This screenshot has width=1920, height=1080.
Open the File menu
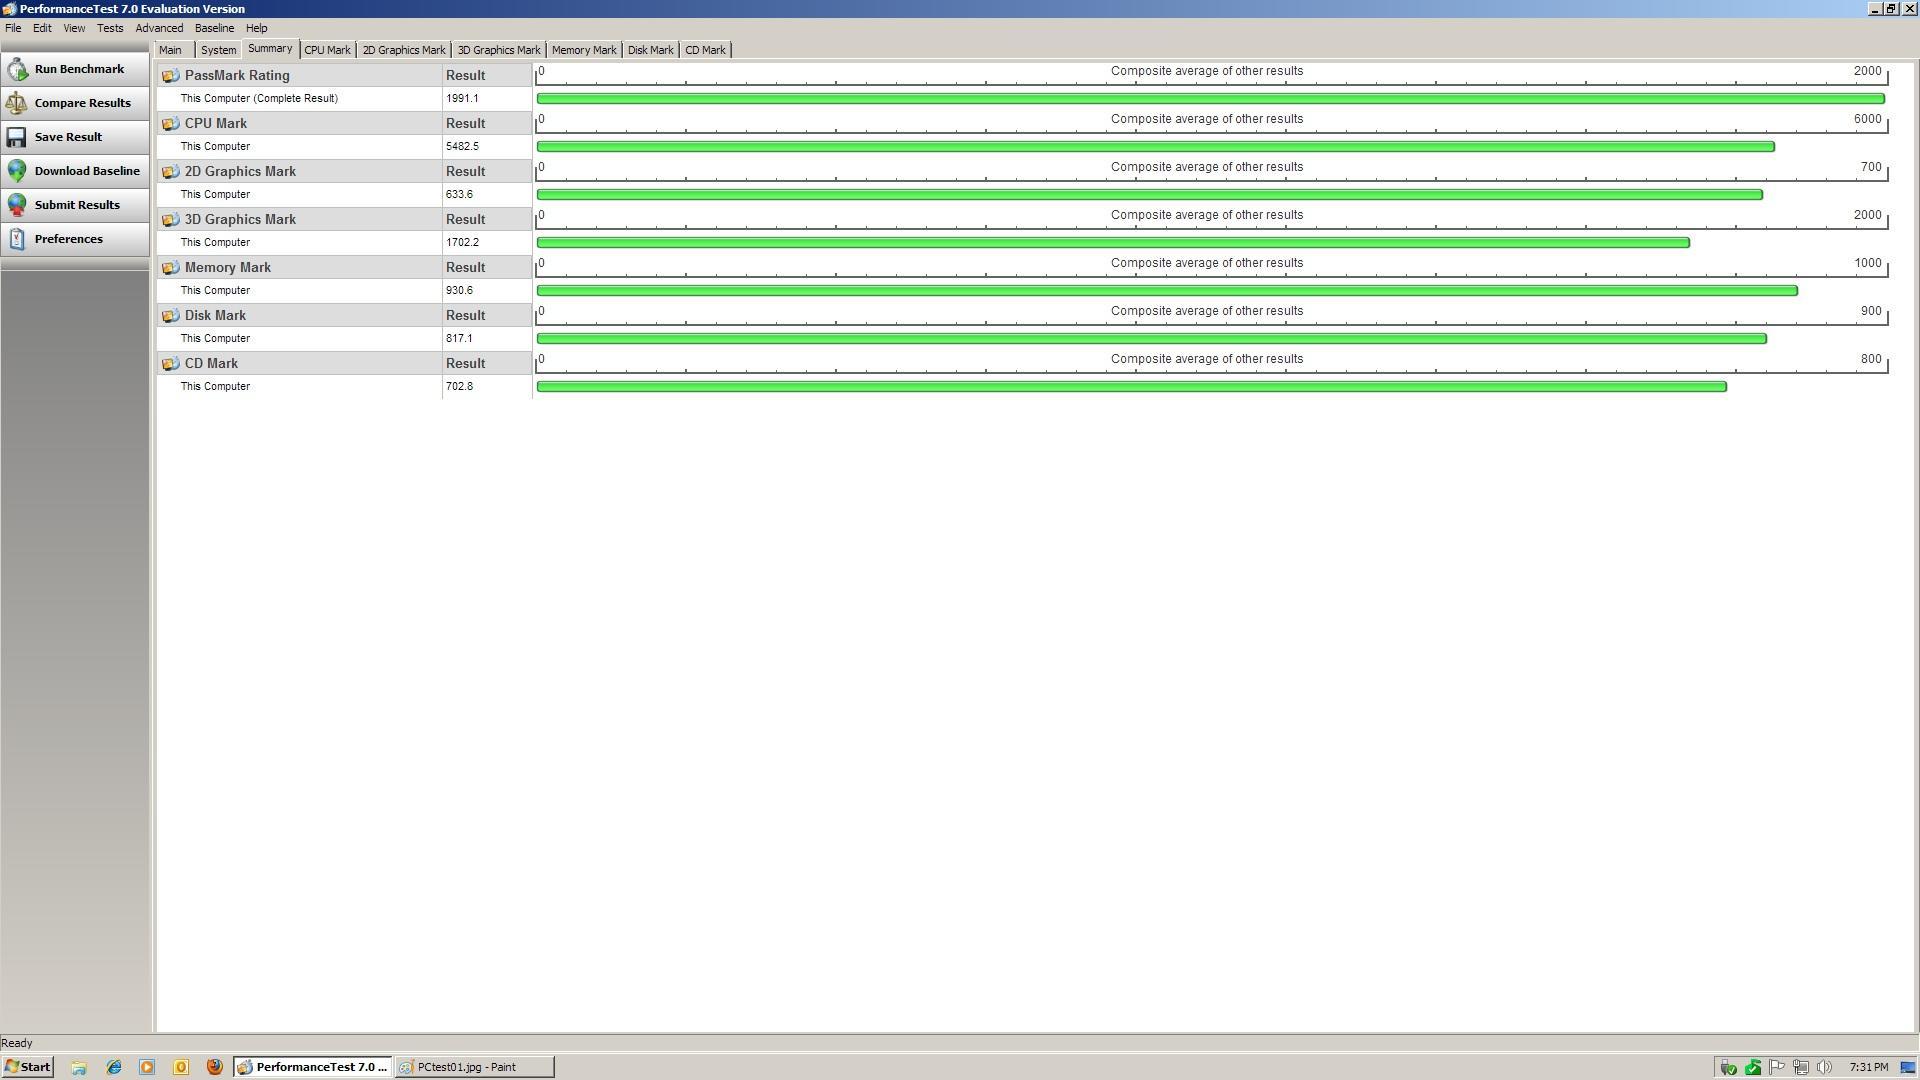[13, 28]
